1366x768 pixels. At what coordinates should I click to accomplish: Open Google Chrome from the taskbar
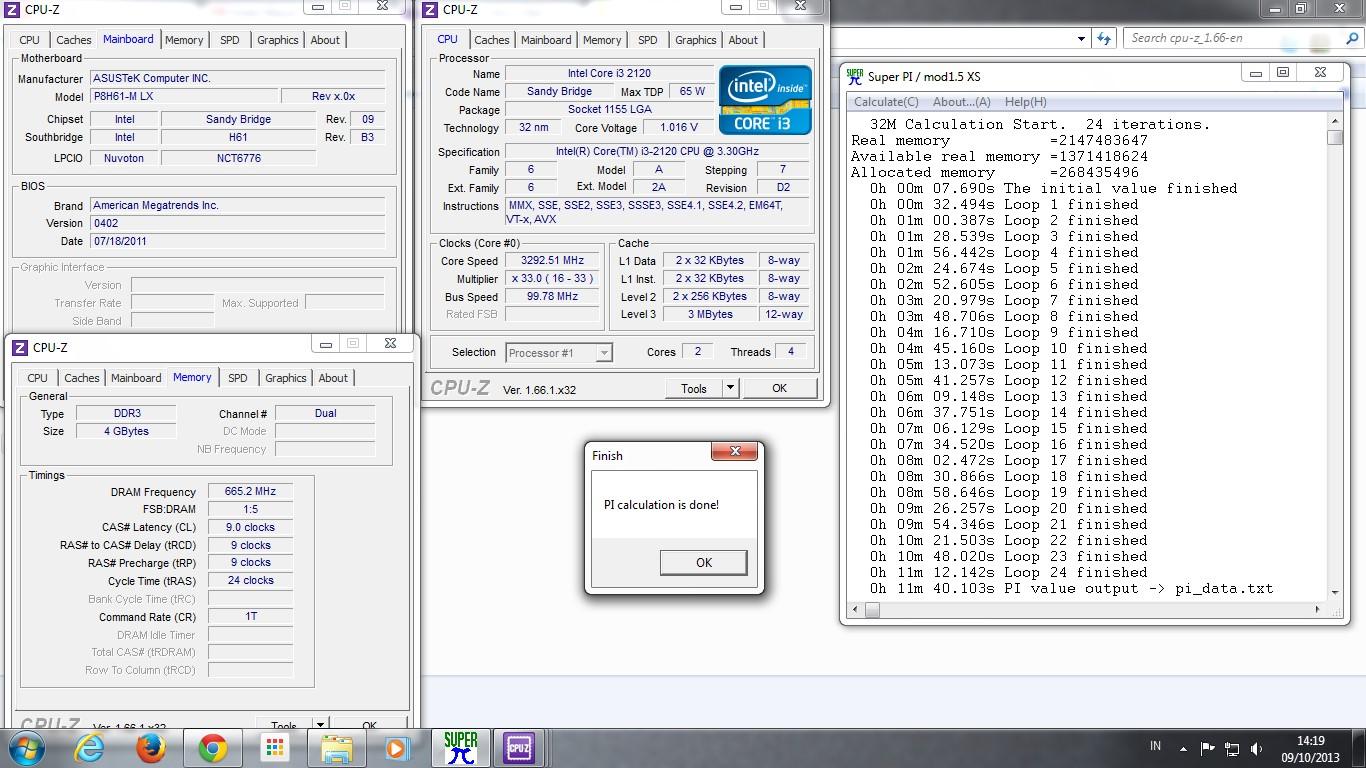212,748
